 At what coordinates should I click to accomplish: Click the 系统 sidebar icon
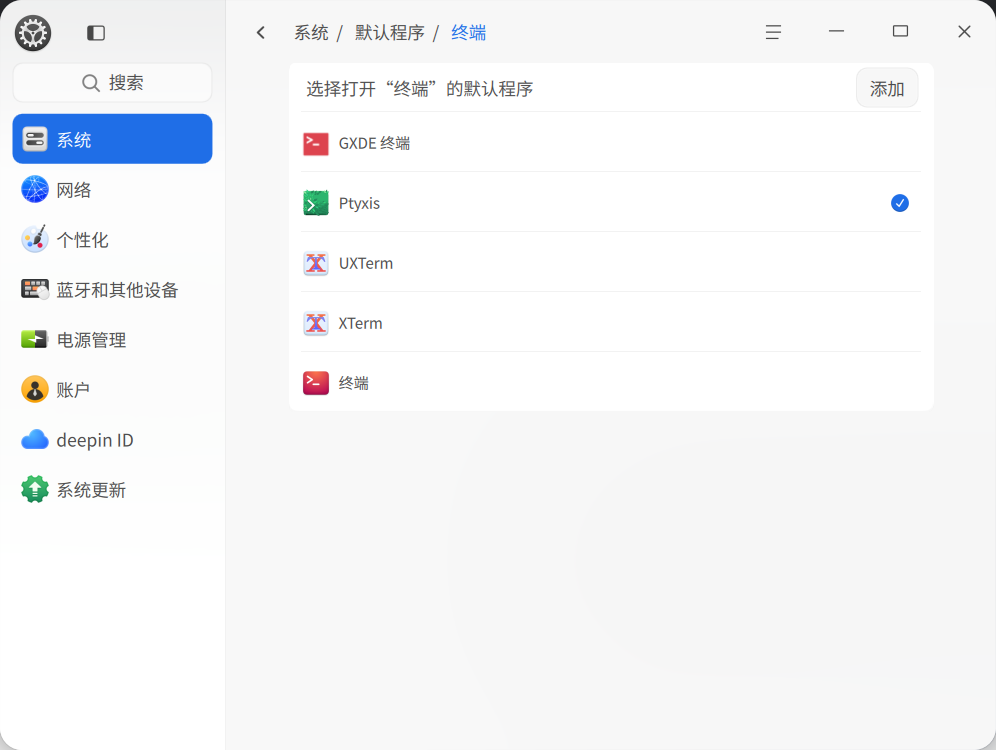(35, 139)
